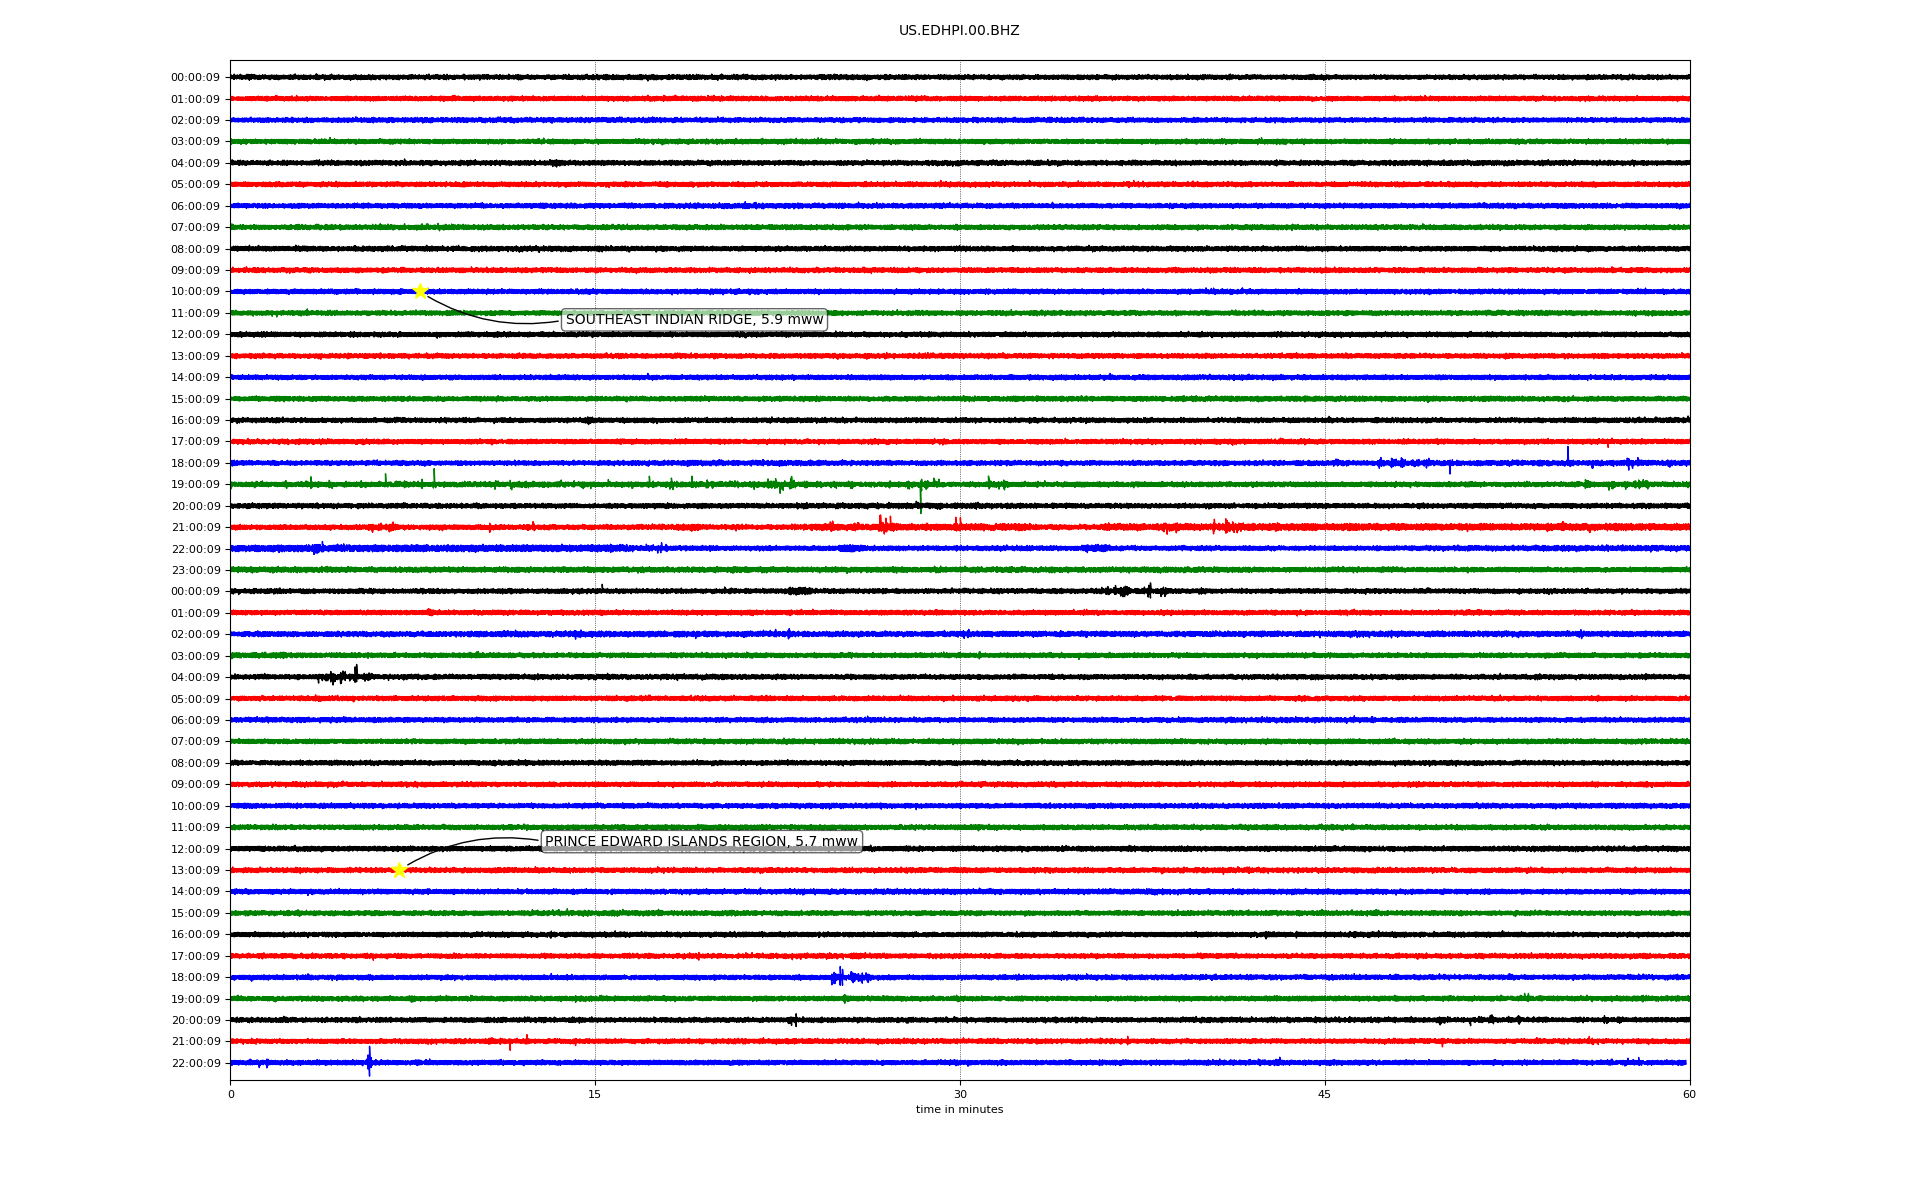This screenshot has height=1200, width=1920.
Task: Click the blue burst on the second 18:00:09 trace
Action: 843,977
